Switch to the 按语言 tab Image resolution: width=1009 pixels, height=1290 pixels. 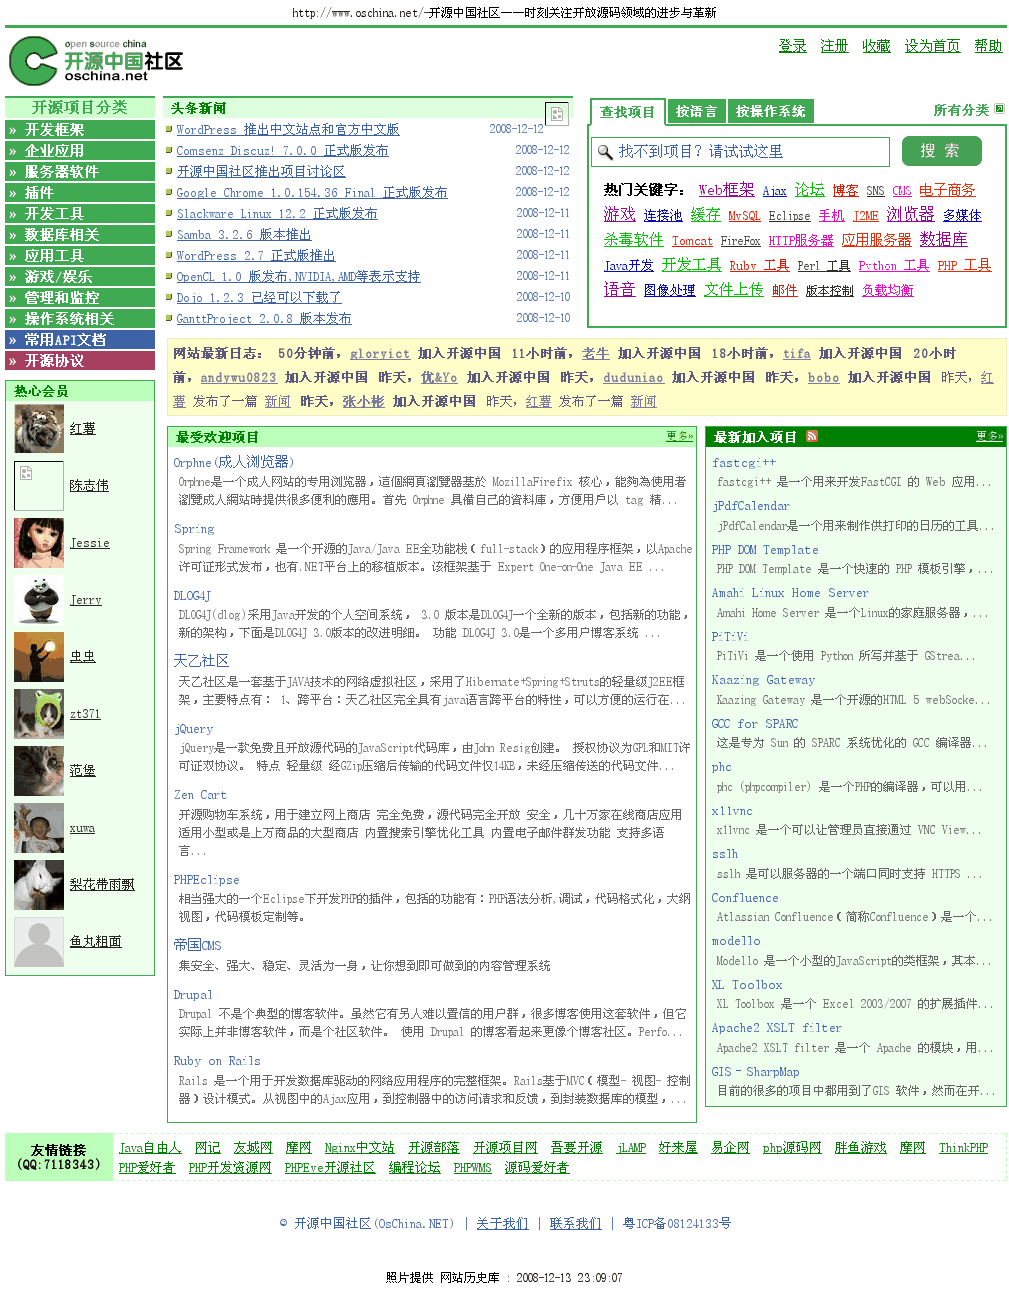click(696, 111)
